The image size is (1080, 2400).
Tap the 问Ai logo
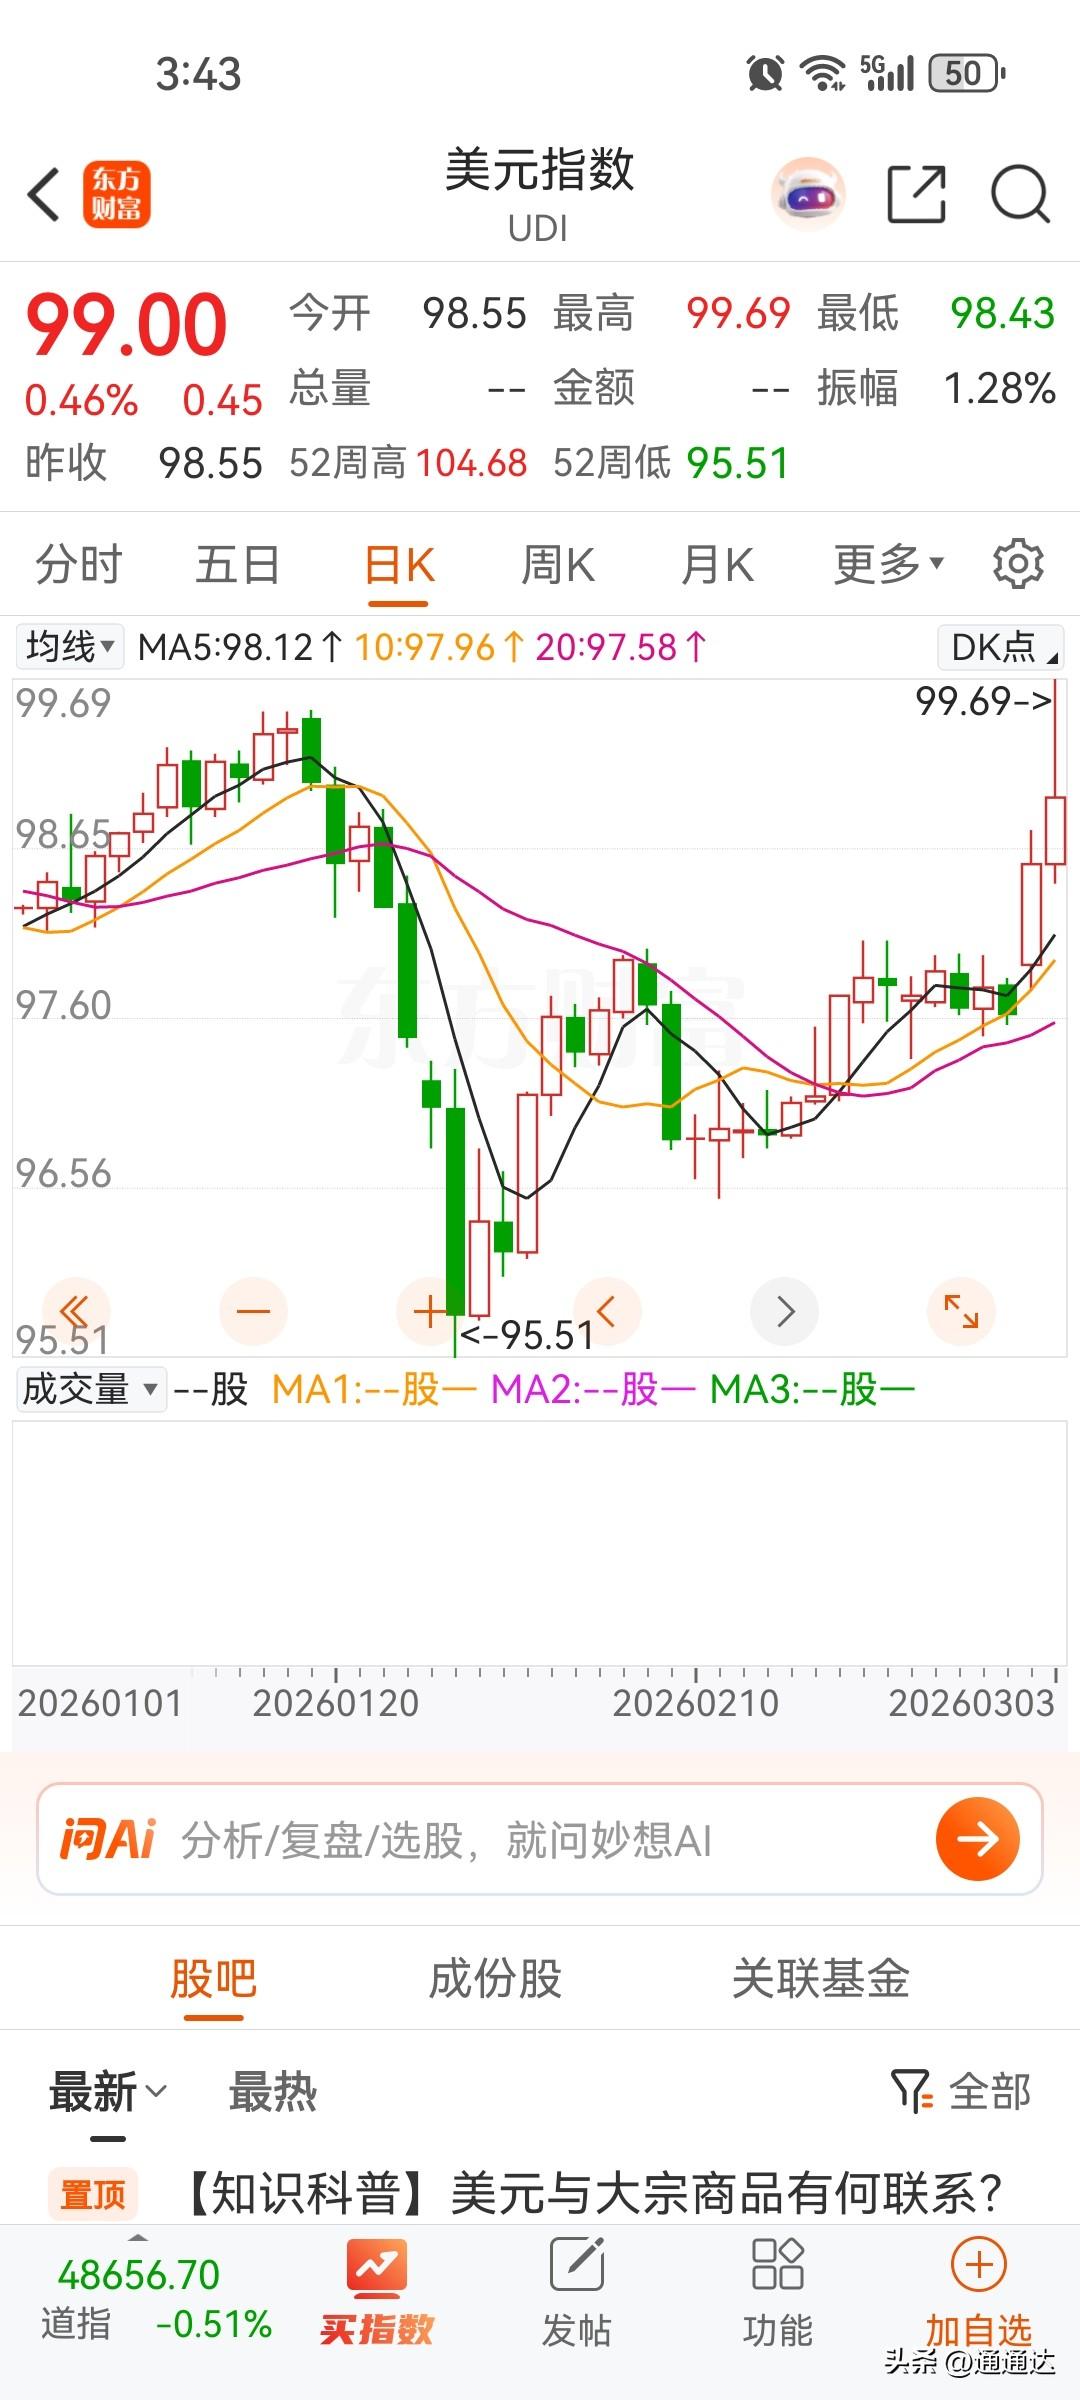pyautogui.click(x=108, y=1838)
